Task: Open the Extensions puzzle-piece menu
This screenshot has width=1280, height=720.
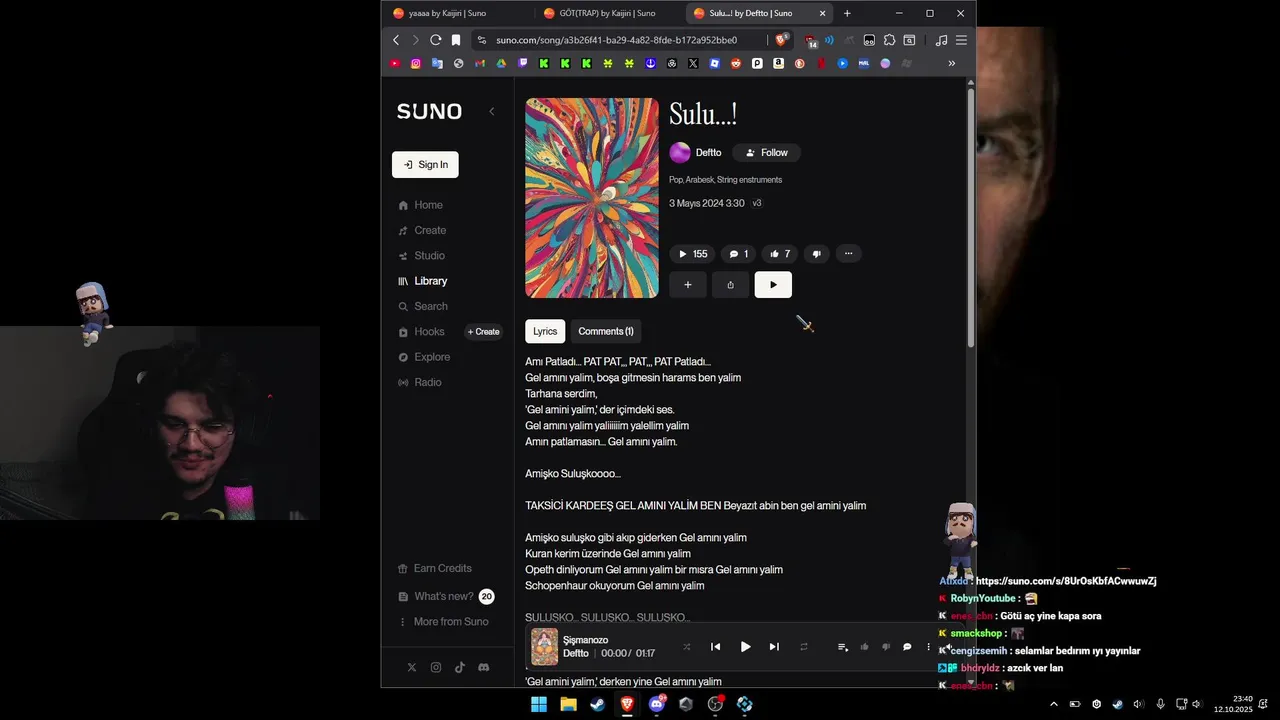Action: 889,40
